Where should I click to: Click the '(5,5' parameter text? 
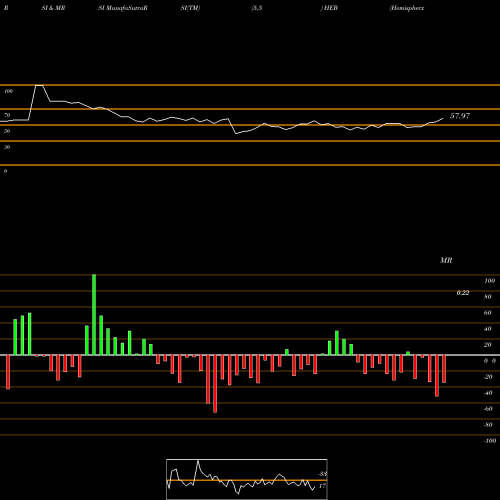[x=257, y=8]
